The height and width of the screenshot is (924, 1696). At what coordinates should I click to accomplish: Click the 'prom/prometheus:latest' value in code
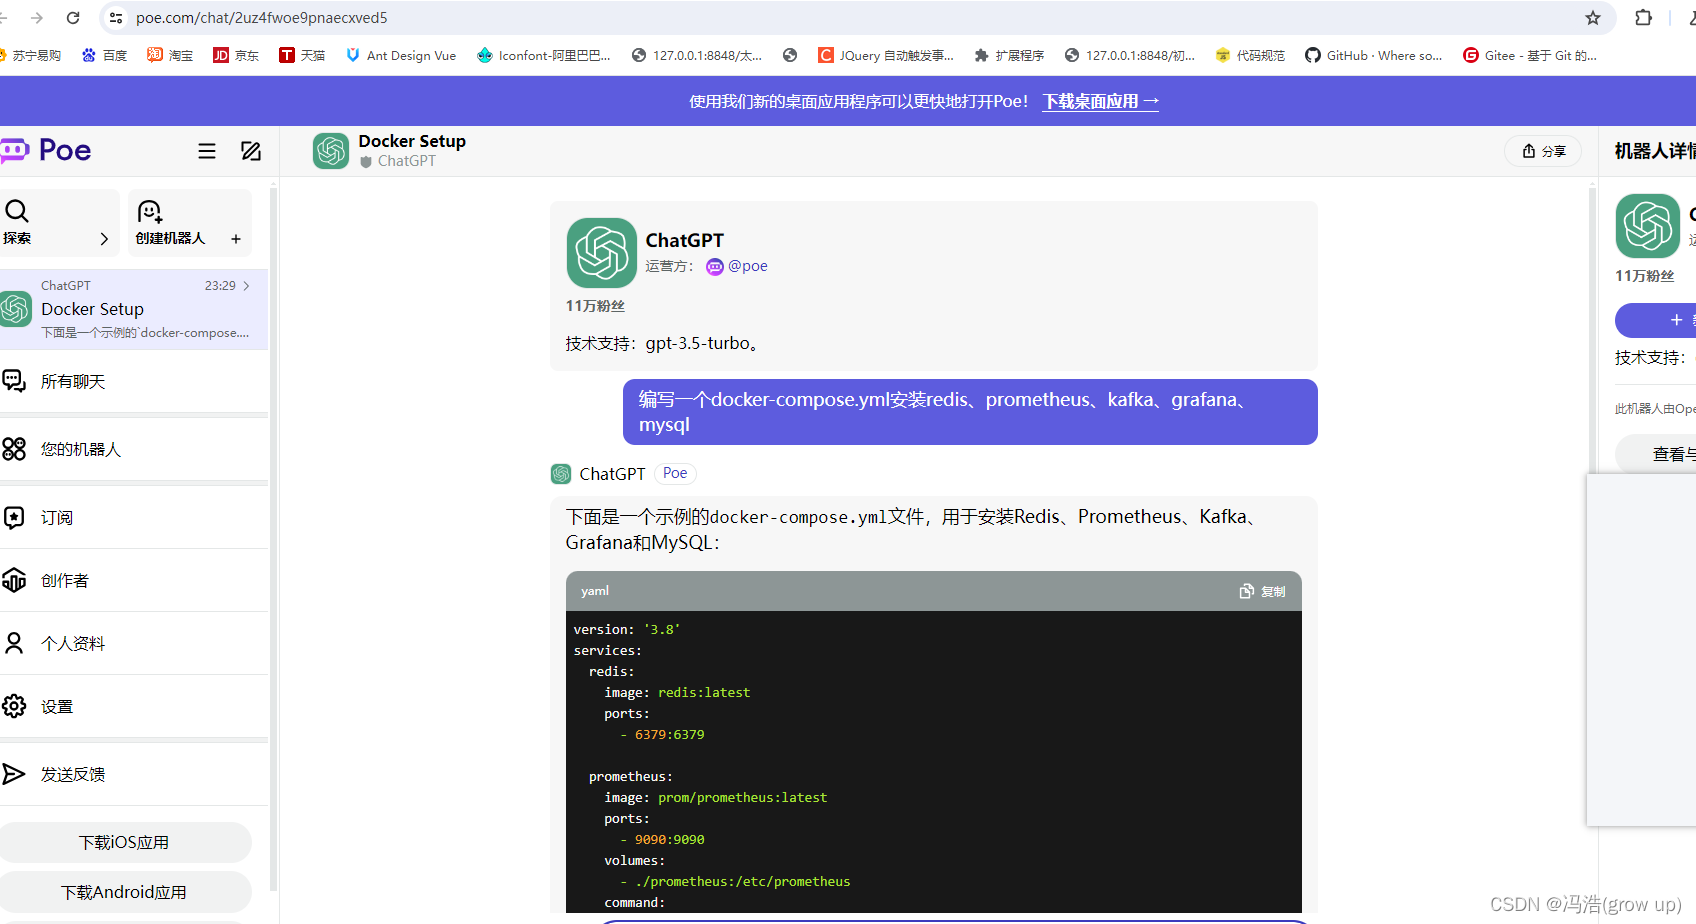coord(742,797)
